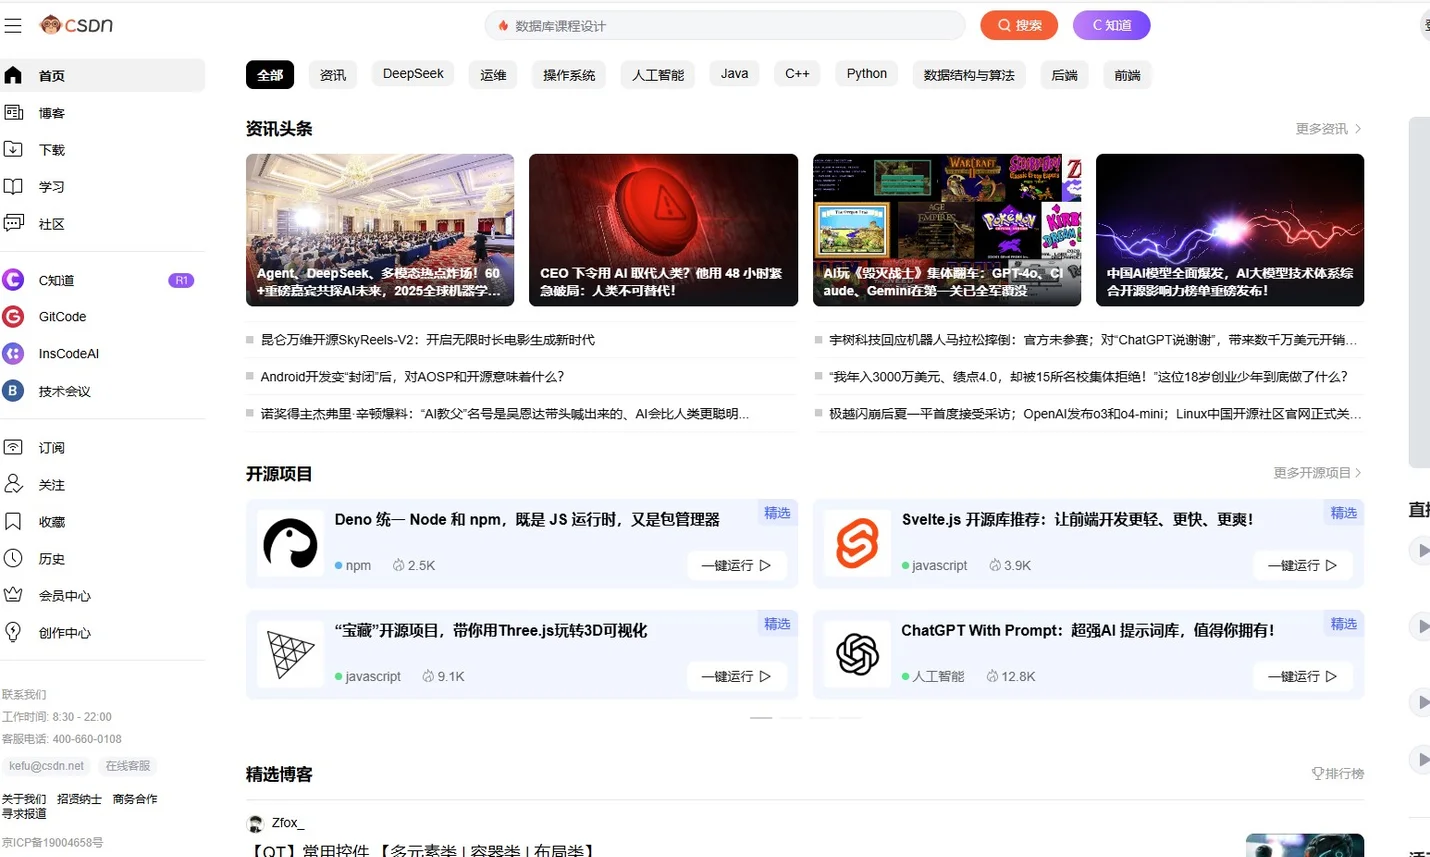Click the orange 搜索 search button

click(1019, 25)
